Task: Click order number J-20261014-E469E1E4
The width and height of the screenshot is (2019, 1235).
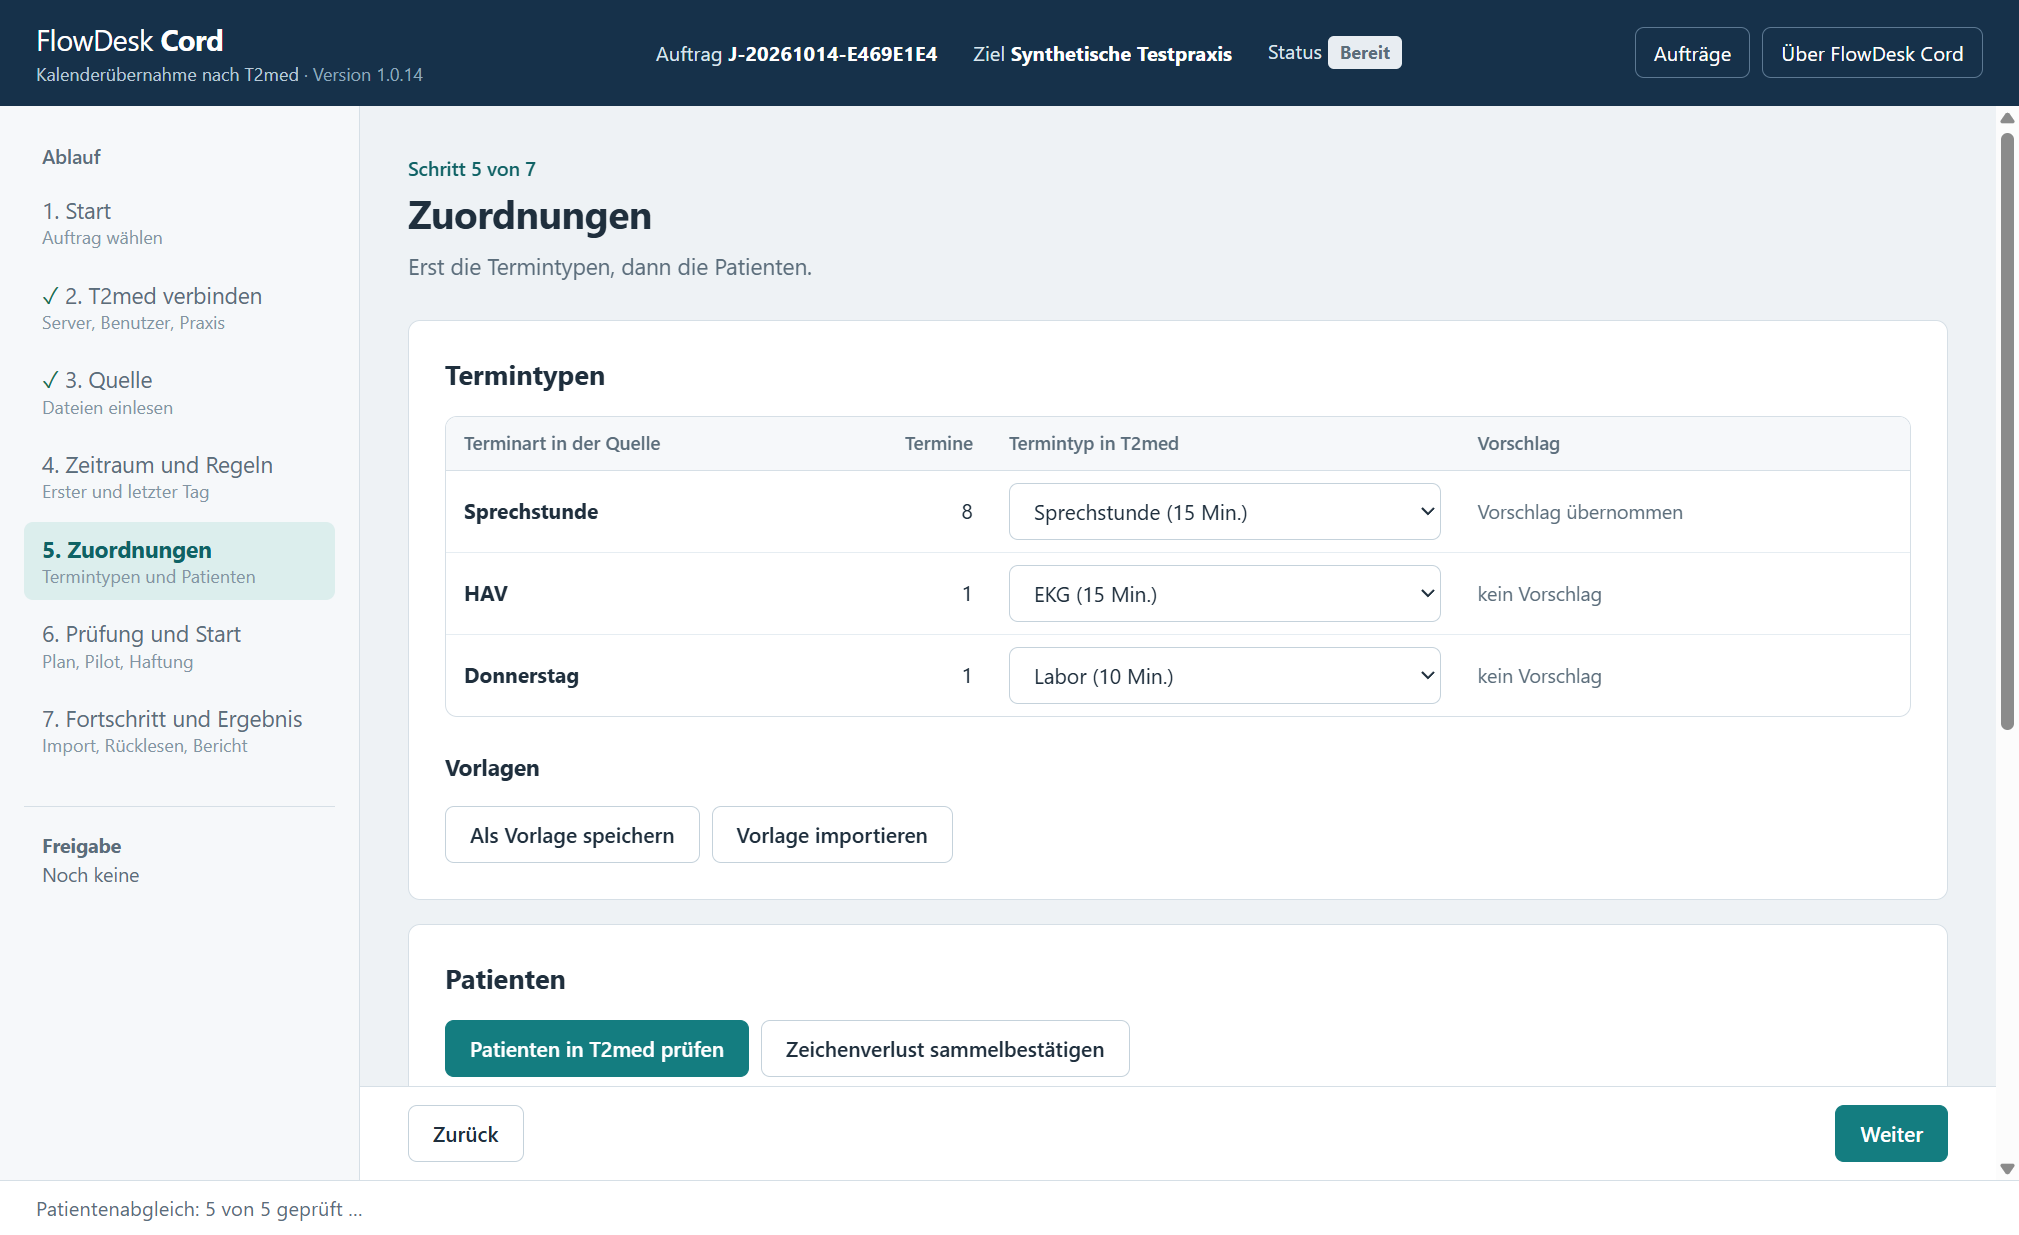Action: click(832, 54)
